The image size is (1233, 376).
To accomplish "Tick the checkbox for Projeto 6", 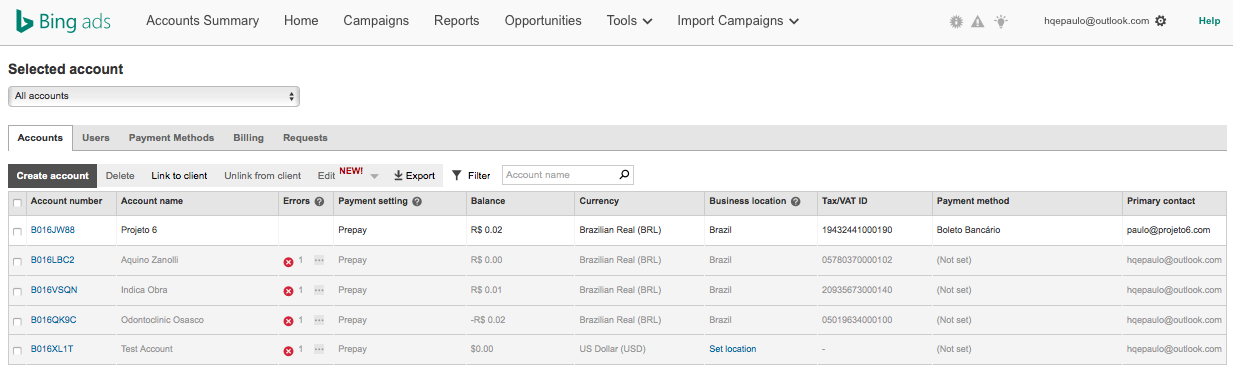I will click(16, 231).
